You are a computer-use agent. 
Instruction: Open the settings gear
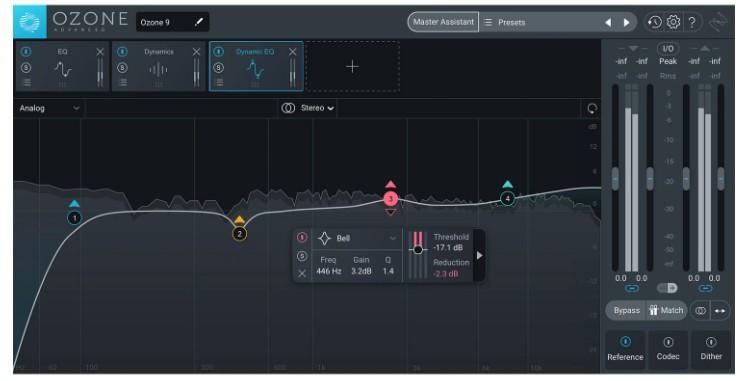[673, 22]
